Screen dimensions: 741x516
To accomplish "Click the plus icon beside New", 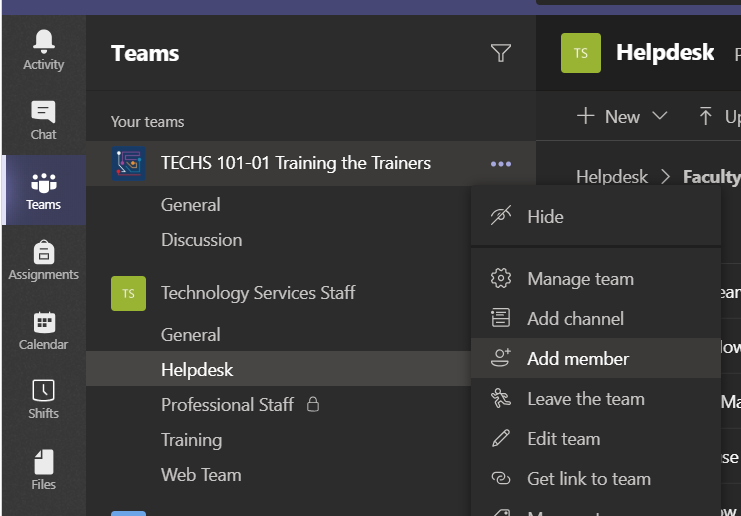I will pos(586,116).
